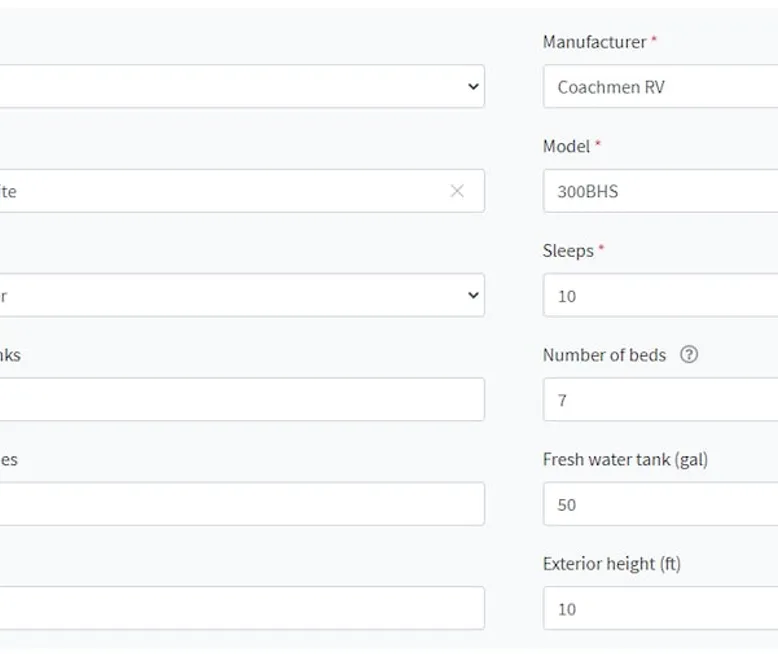Edit the Manufacturer field showing Coachmen RV

[x=660, y=86]
